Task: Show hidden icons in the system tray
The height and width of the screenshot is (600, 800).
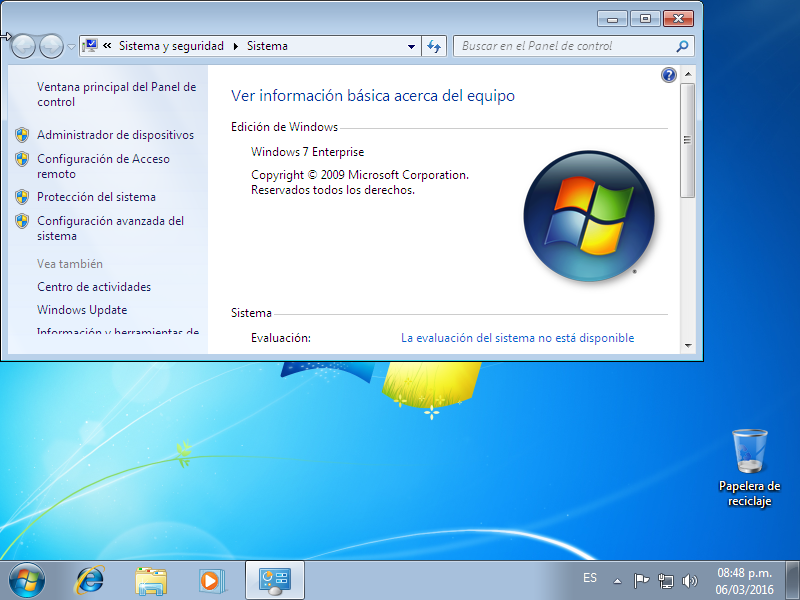Action: click(618, 580)
